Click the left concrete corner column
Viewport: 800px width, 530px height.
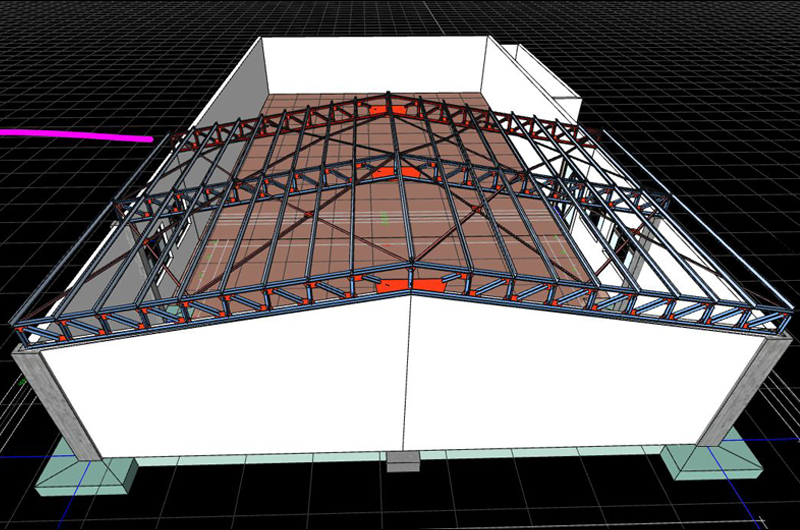point(56,403)
